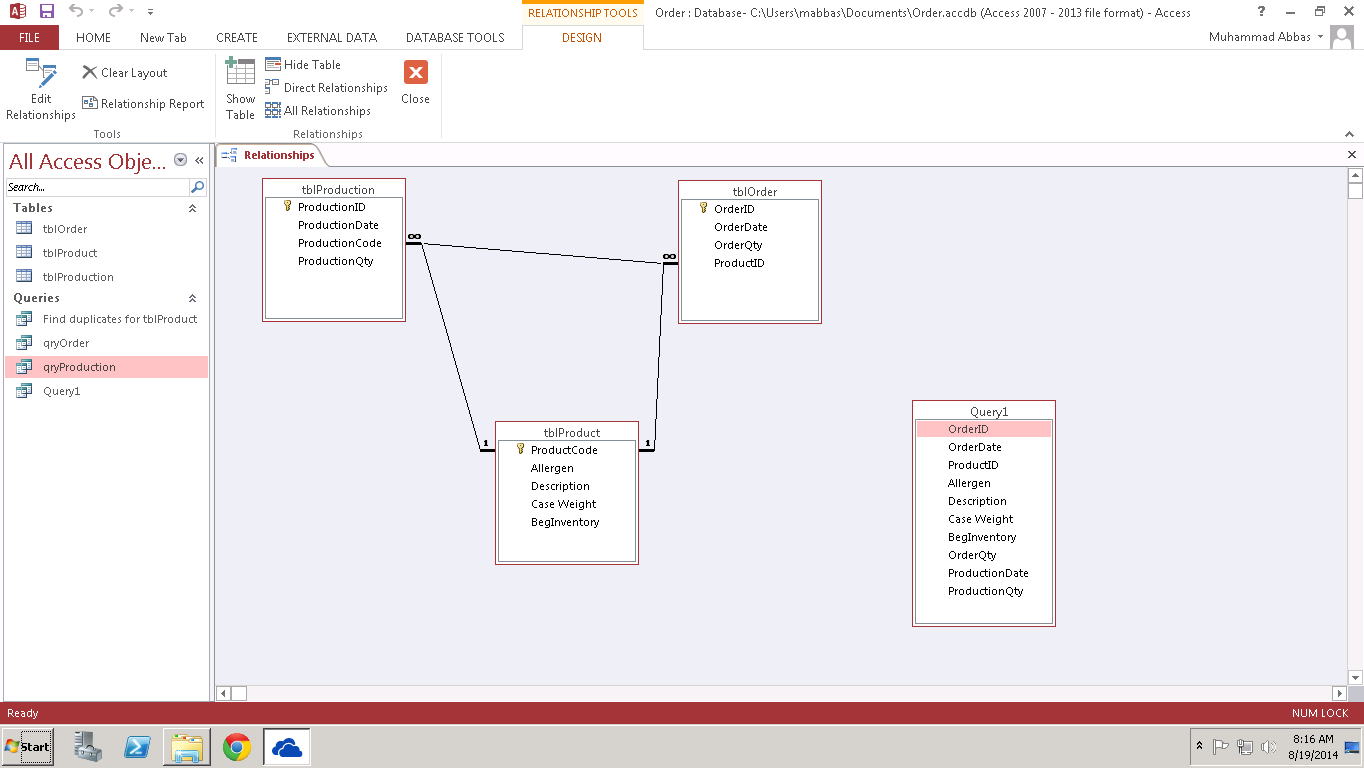Open the FILE tab
Image resolution: width=1364 pixels, height=768 pixels.
click(x=30, y=38)
